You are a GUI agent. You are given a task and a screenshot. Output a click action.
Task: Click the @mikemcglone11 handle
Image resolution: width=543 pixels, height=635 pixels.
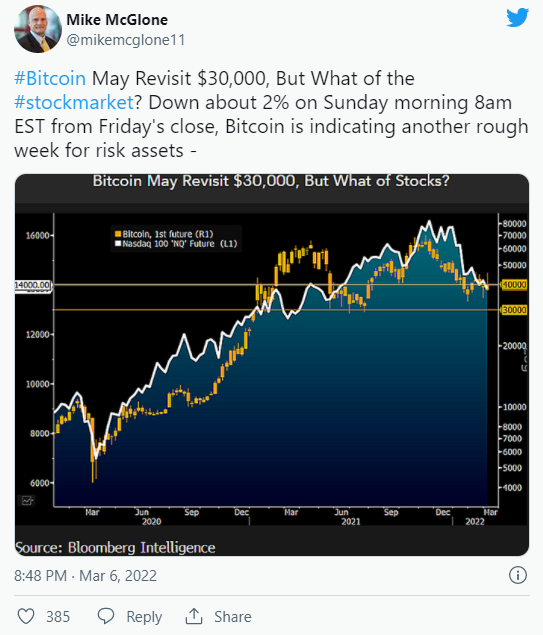coord(126,40)
